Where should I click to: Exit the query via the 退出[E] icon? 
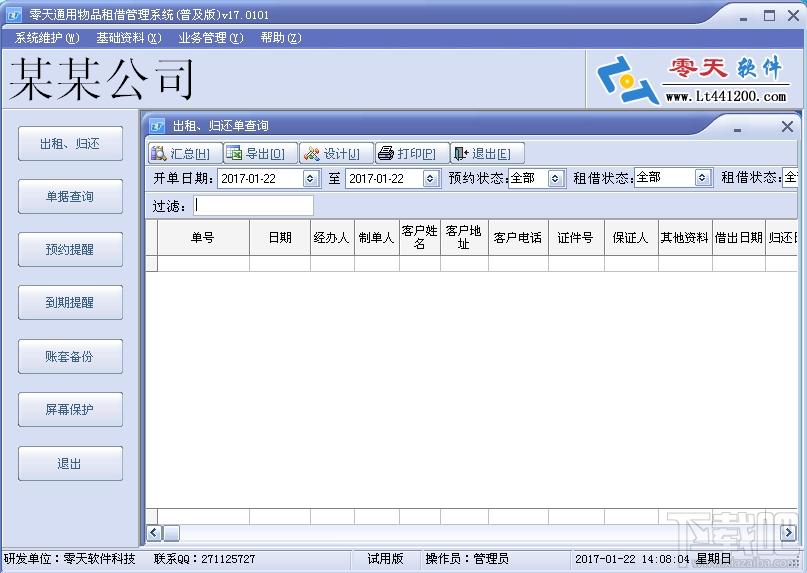click(x=461, y=153)
